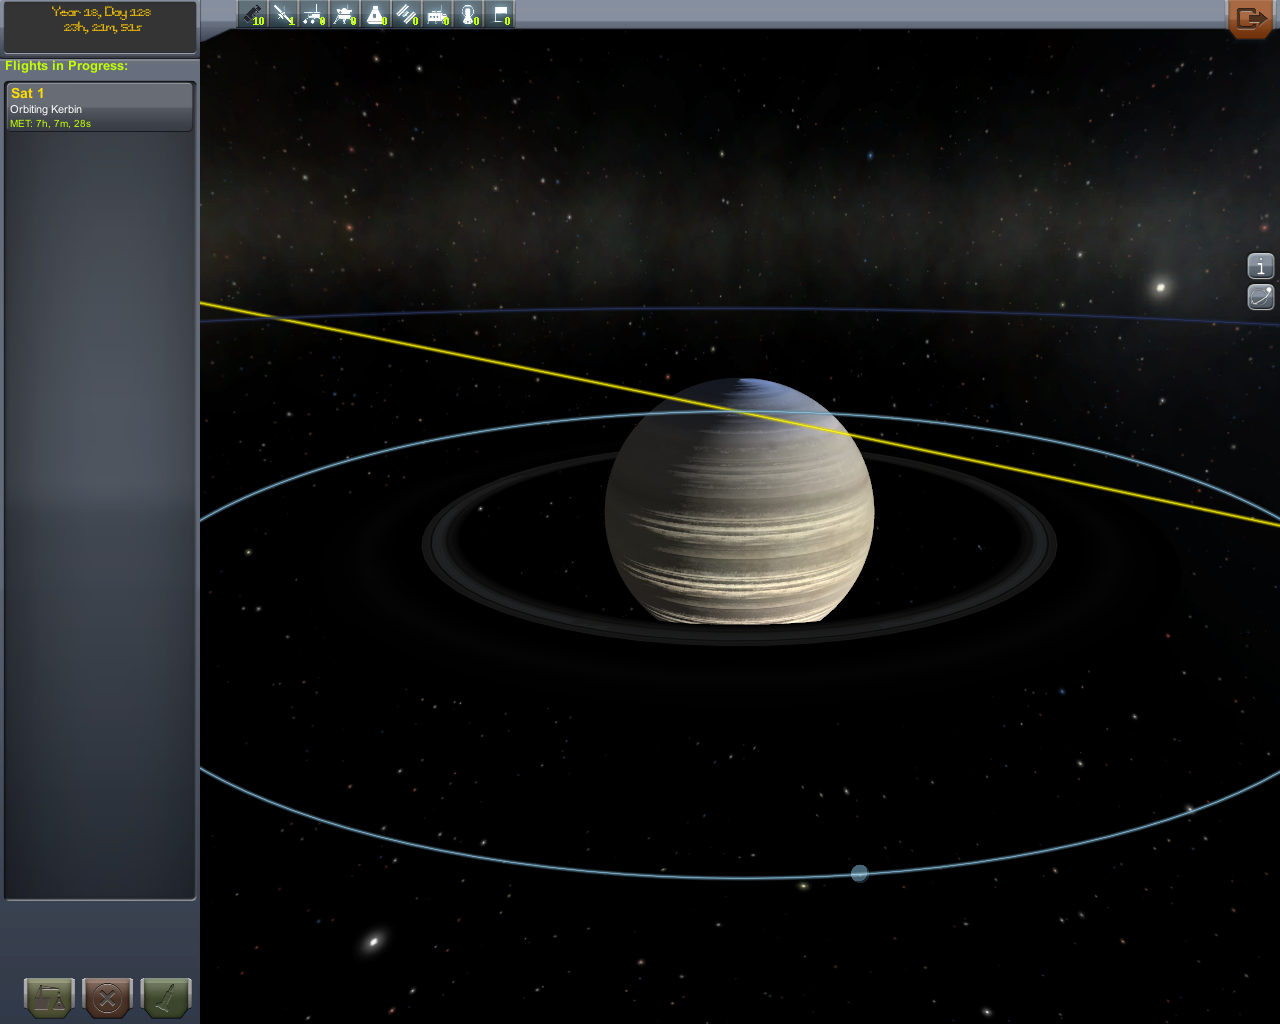Click the 'Orbiting Kerbin' status text

(x=46, y=109)
